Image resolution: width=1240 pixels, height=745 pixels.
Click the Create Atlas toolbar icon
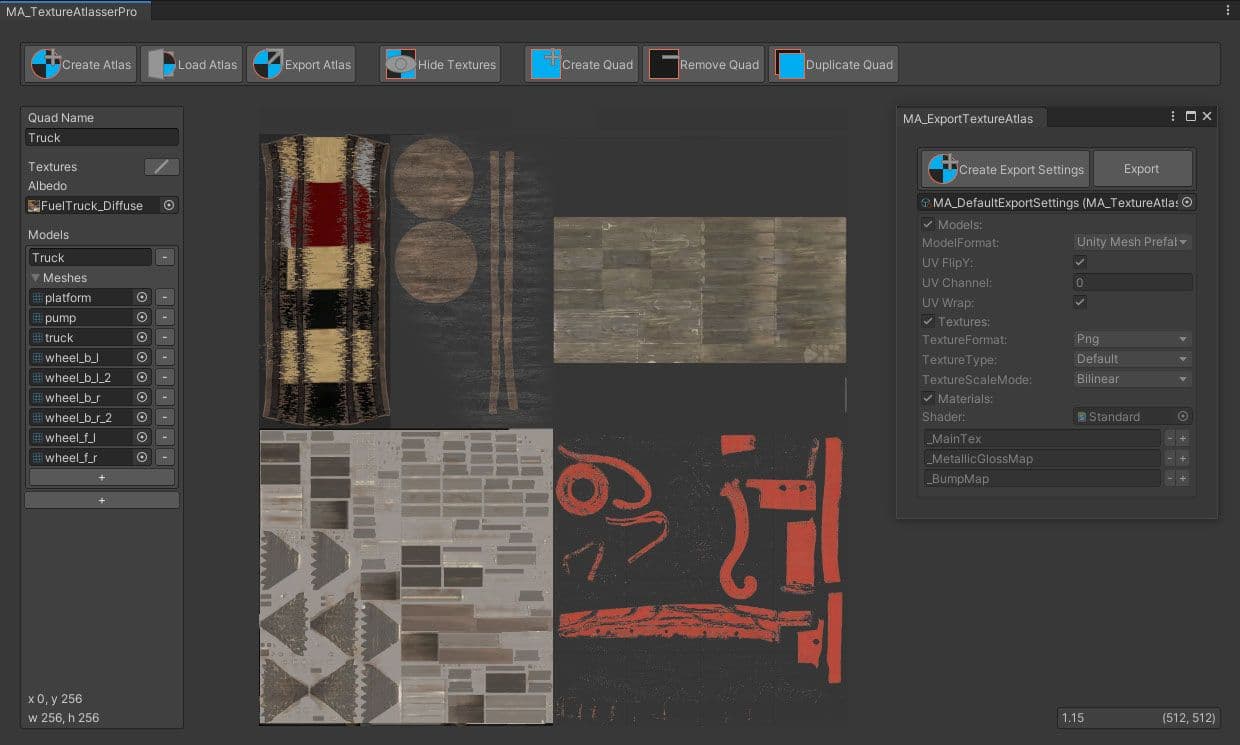click(x=43, y=63)
